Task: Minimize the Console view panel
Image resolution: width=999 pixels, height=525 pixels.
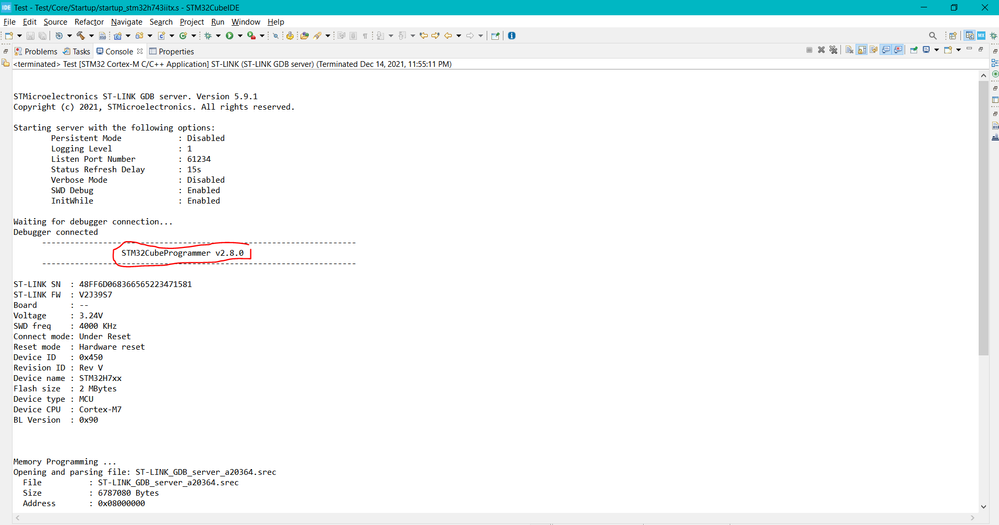Action: point(969,48)
